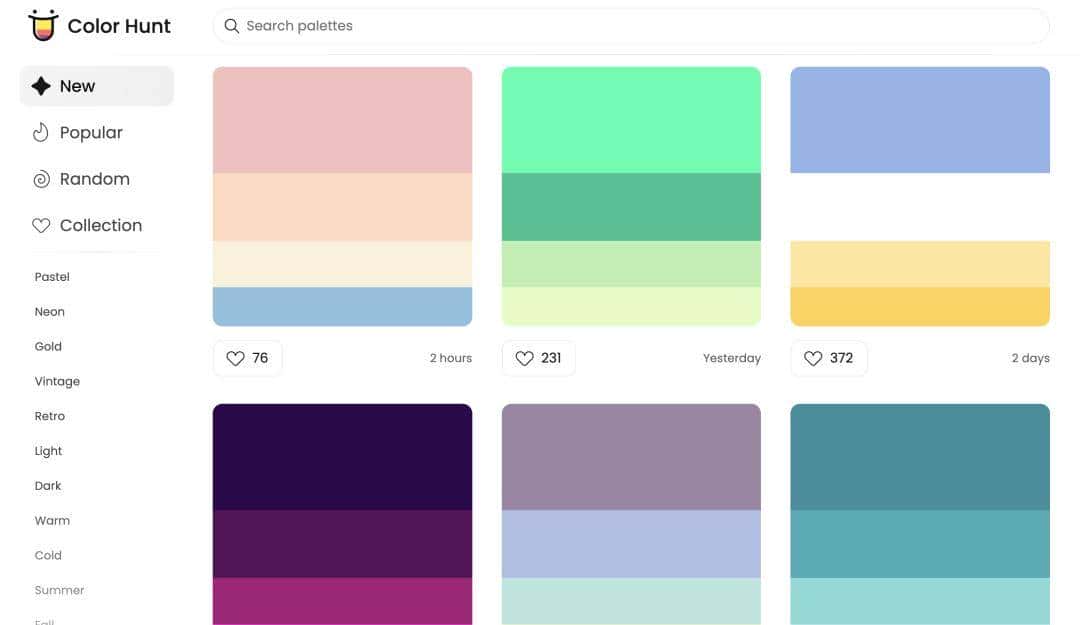Click the sparkle icon beside New
Viewport: 1080px width, 625px height.
tap(41, 86)
